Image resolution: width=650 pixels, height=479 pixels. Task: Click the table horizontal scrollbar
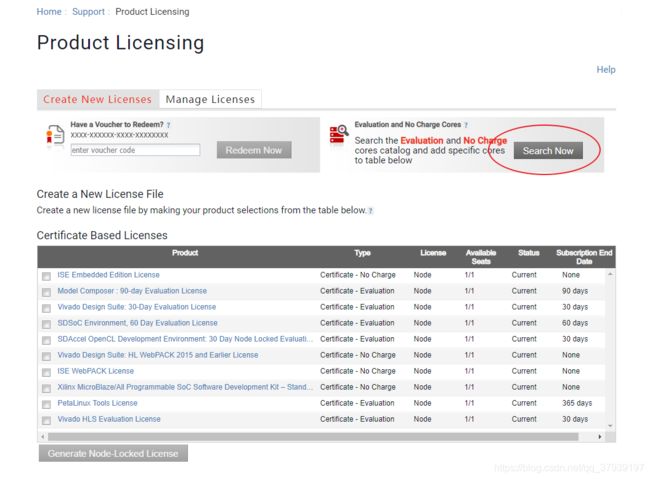[x=313, y=437]
